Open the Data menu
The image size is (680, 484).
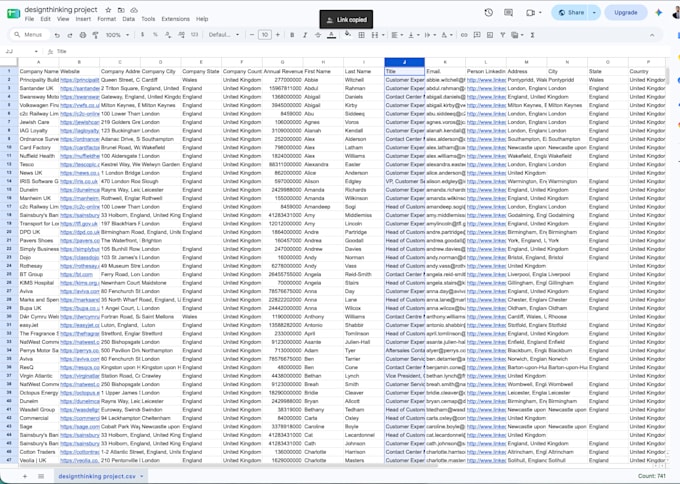pyautogui.click(x=128, y=19)
